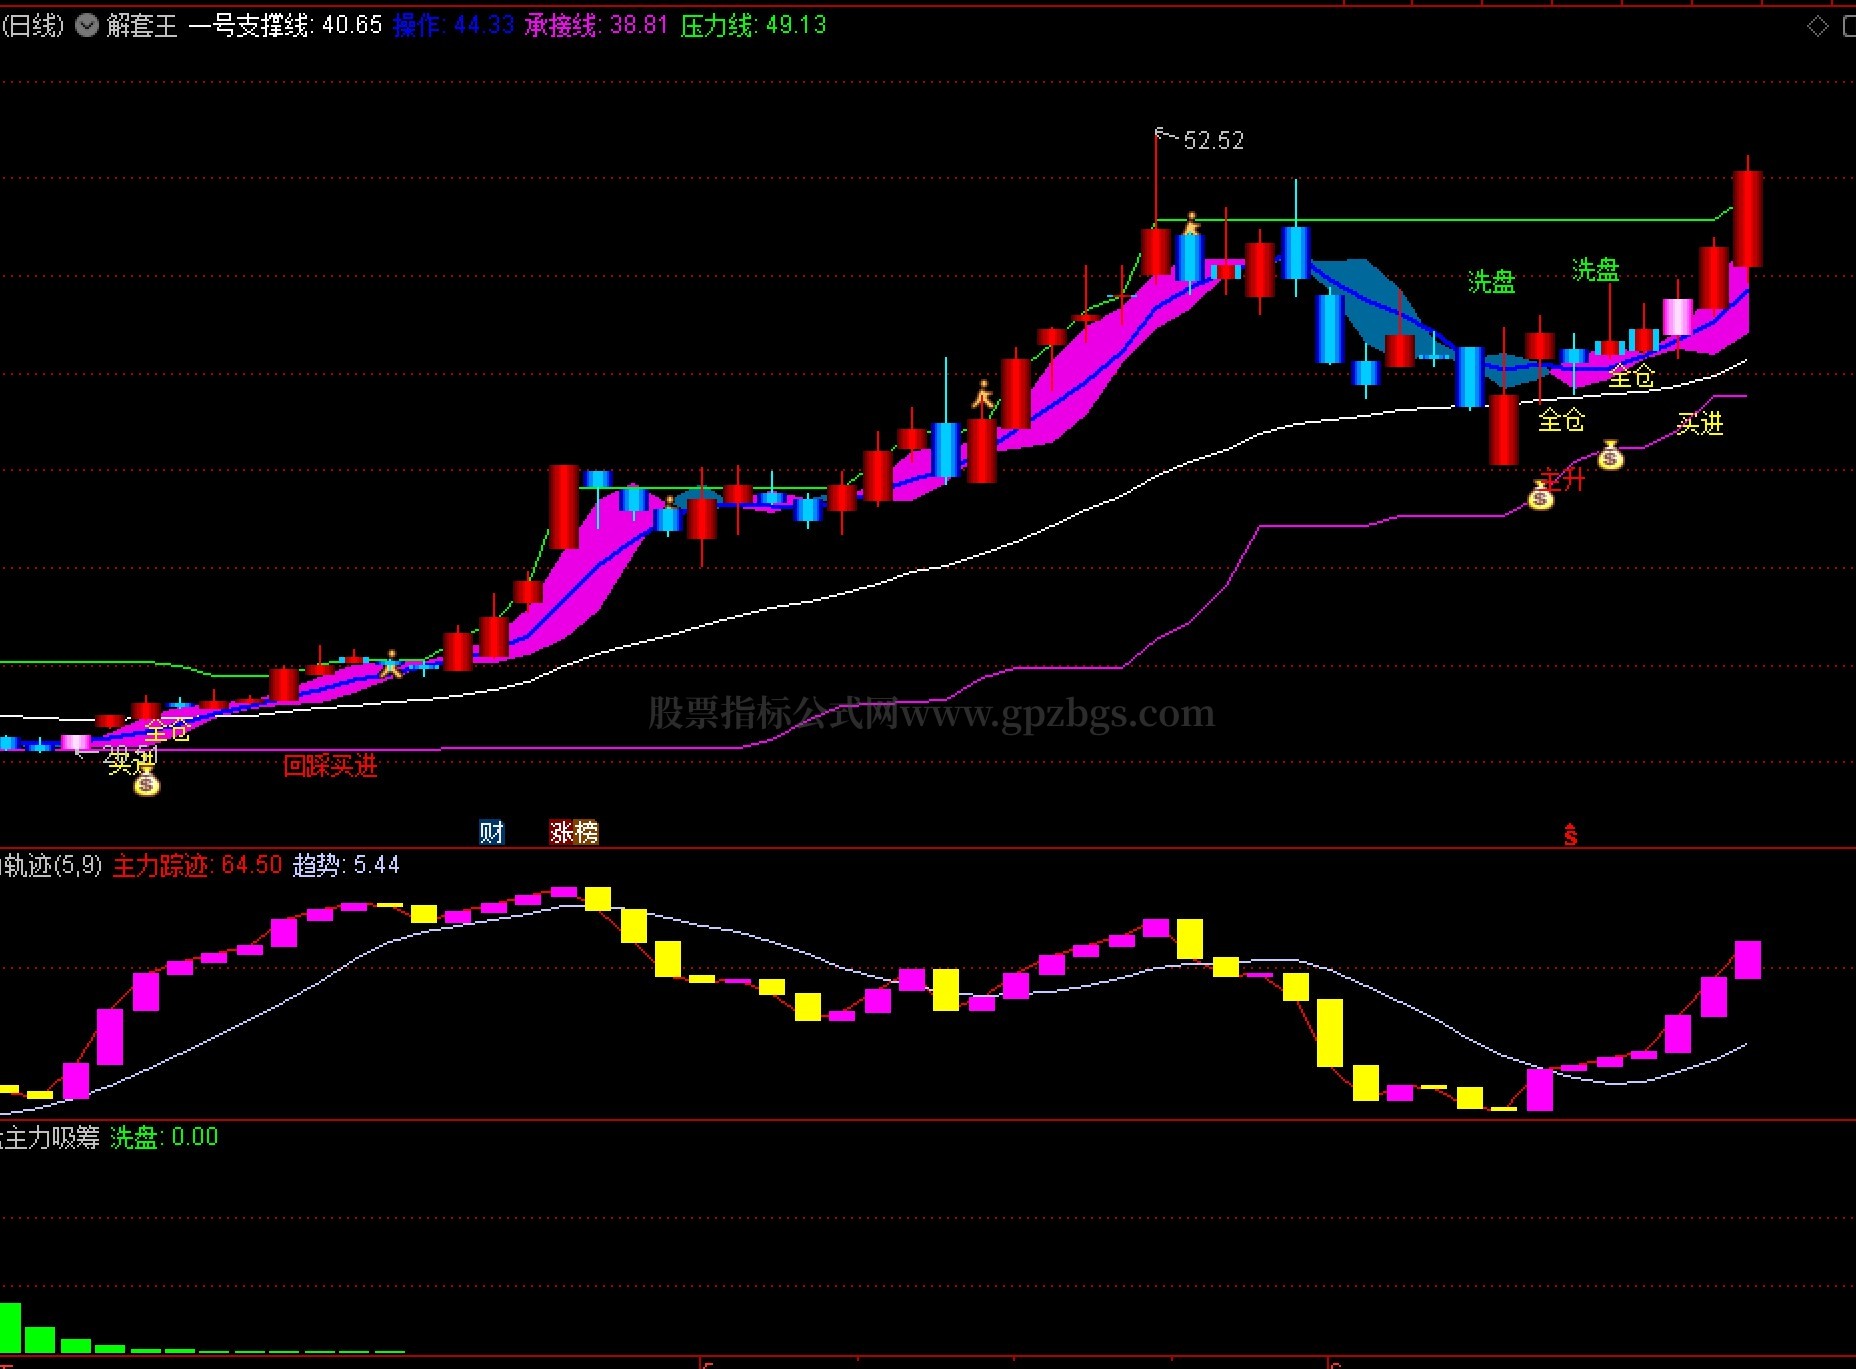1856x1369 pixels.
Task: Open the www.gpzbgs.com watermark link
Action: tap(1058, 713)
